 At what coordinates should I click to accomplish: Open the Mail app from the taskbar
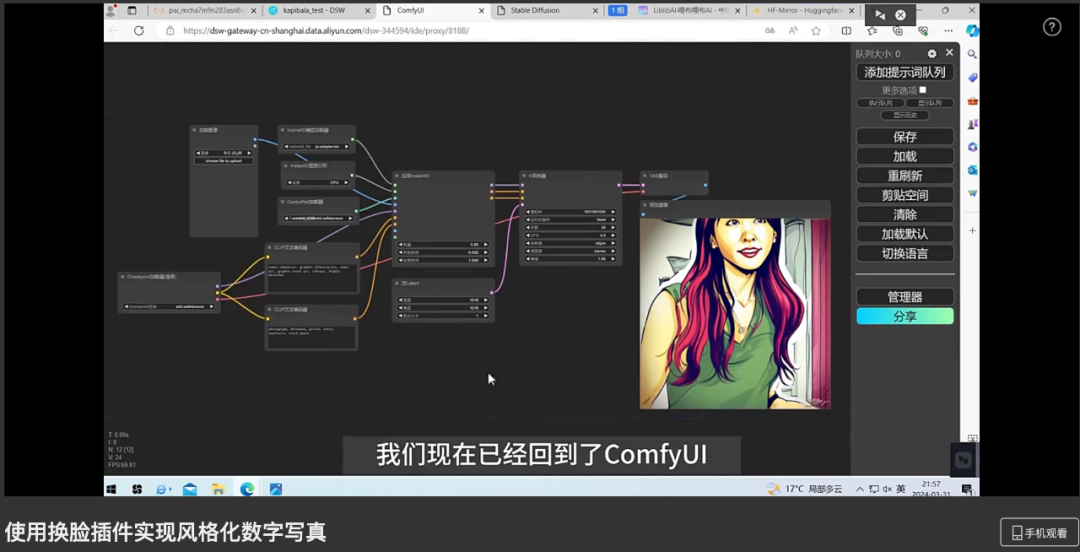click(x=189, y=489)
